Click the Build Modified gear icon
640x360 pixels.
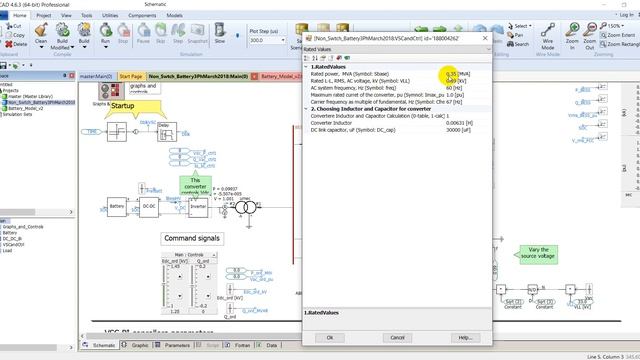point(62,30)
